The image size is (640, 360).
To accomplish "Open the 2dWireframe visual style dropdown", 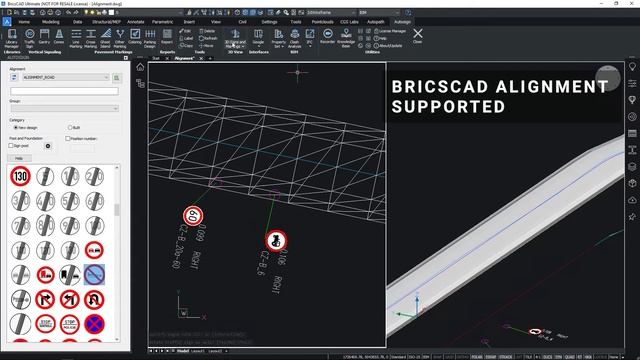I will point(330,13).
